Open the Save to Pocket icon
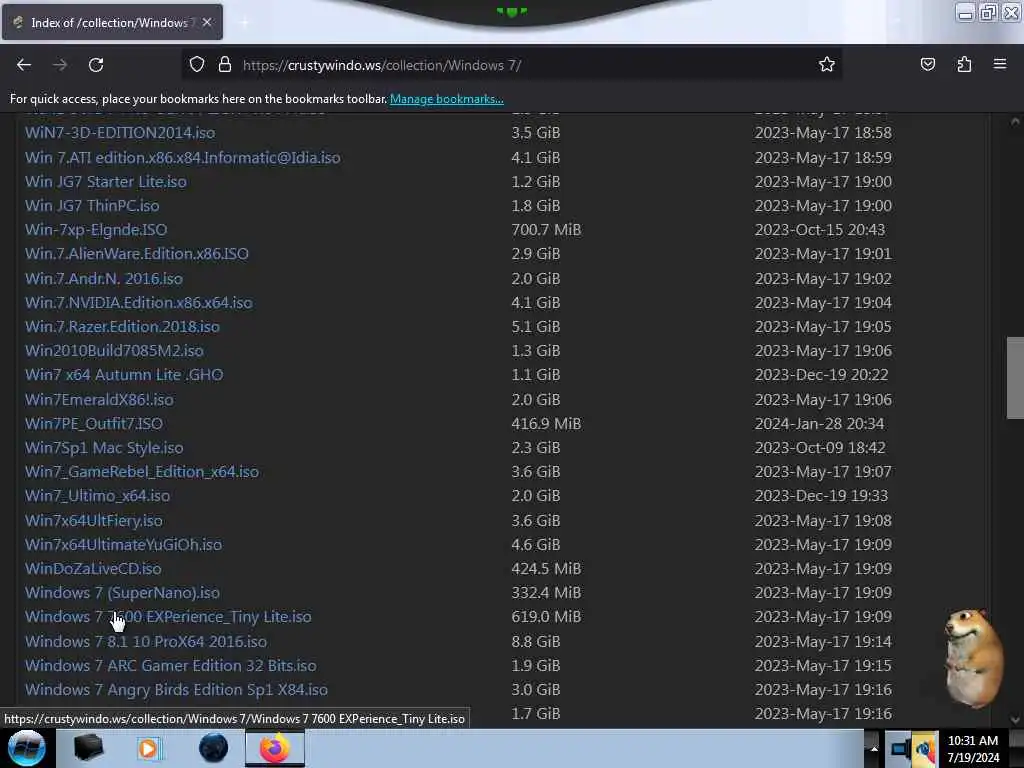1024x768 pixels. click(x=927, y=64)
